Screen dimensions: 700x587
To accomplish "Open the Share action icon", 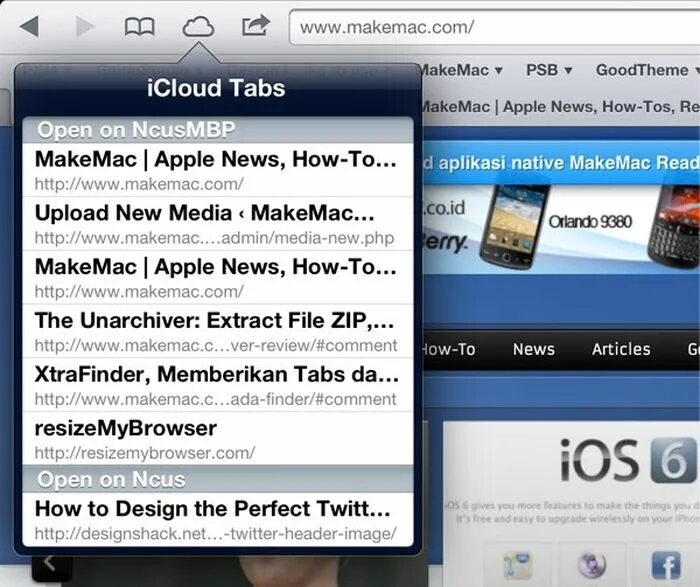I will point(256,25).
